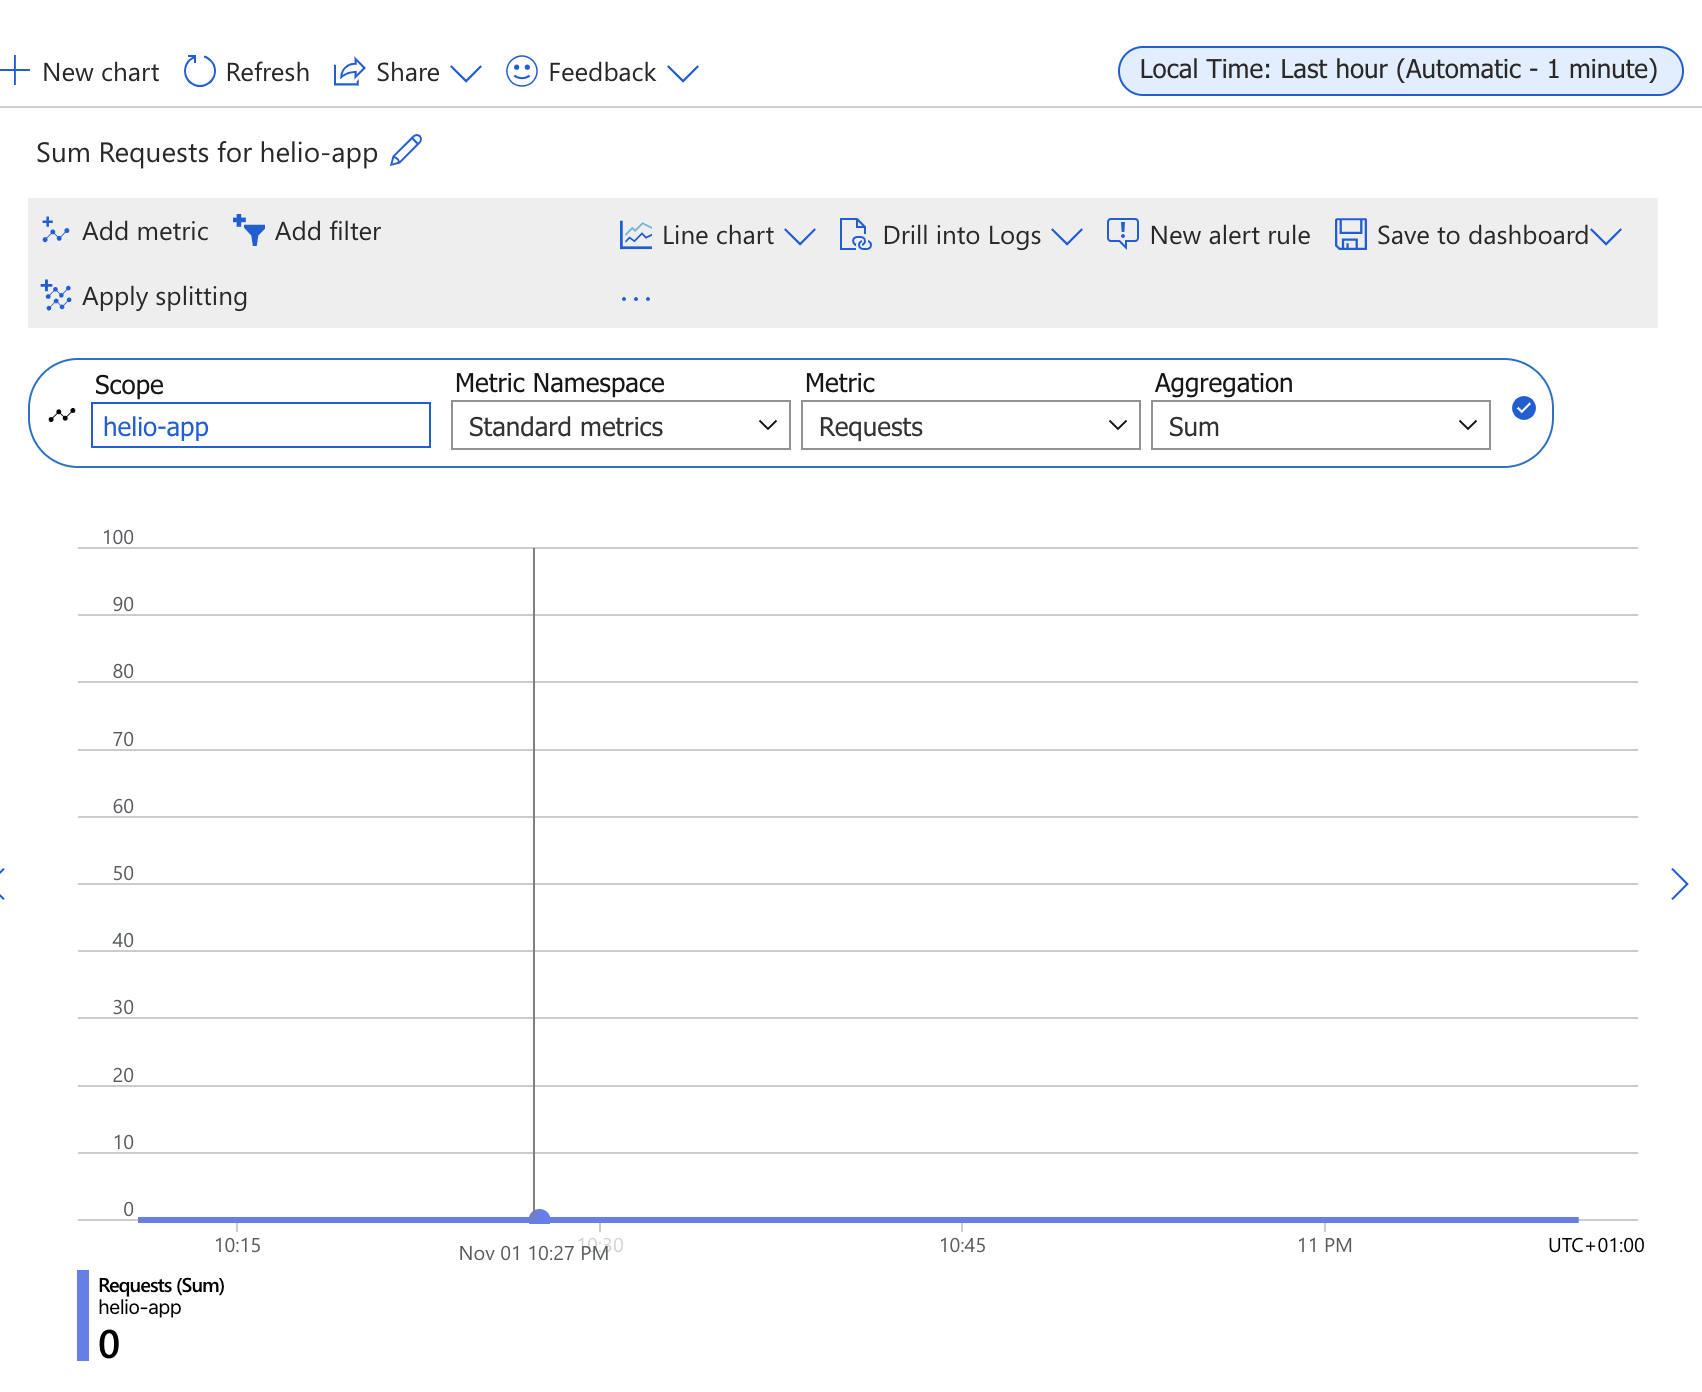Click the edit pencil beside the chart title
This screenshot has width=1702, height=1392.
click(405, 151)
